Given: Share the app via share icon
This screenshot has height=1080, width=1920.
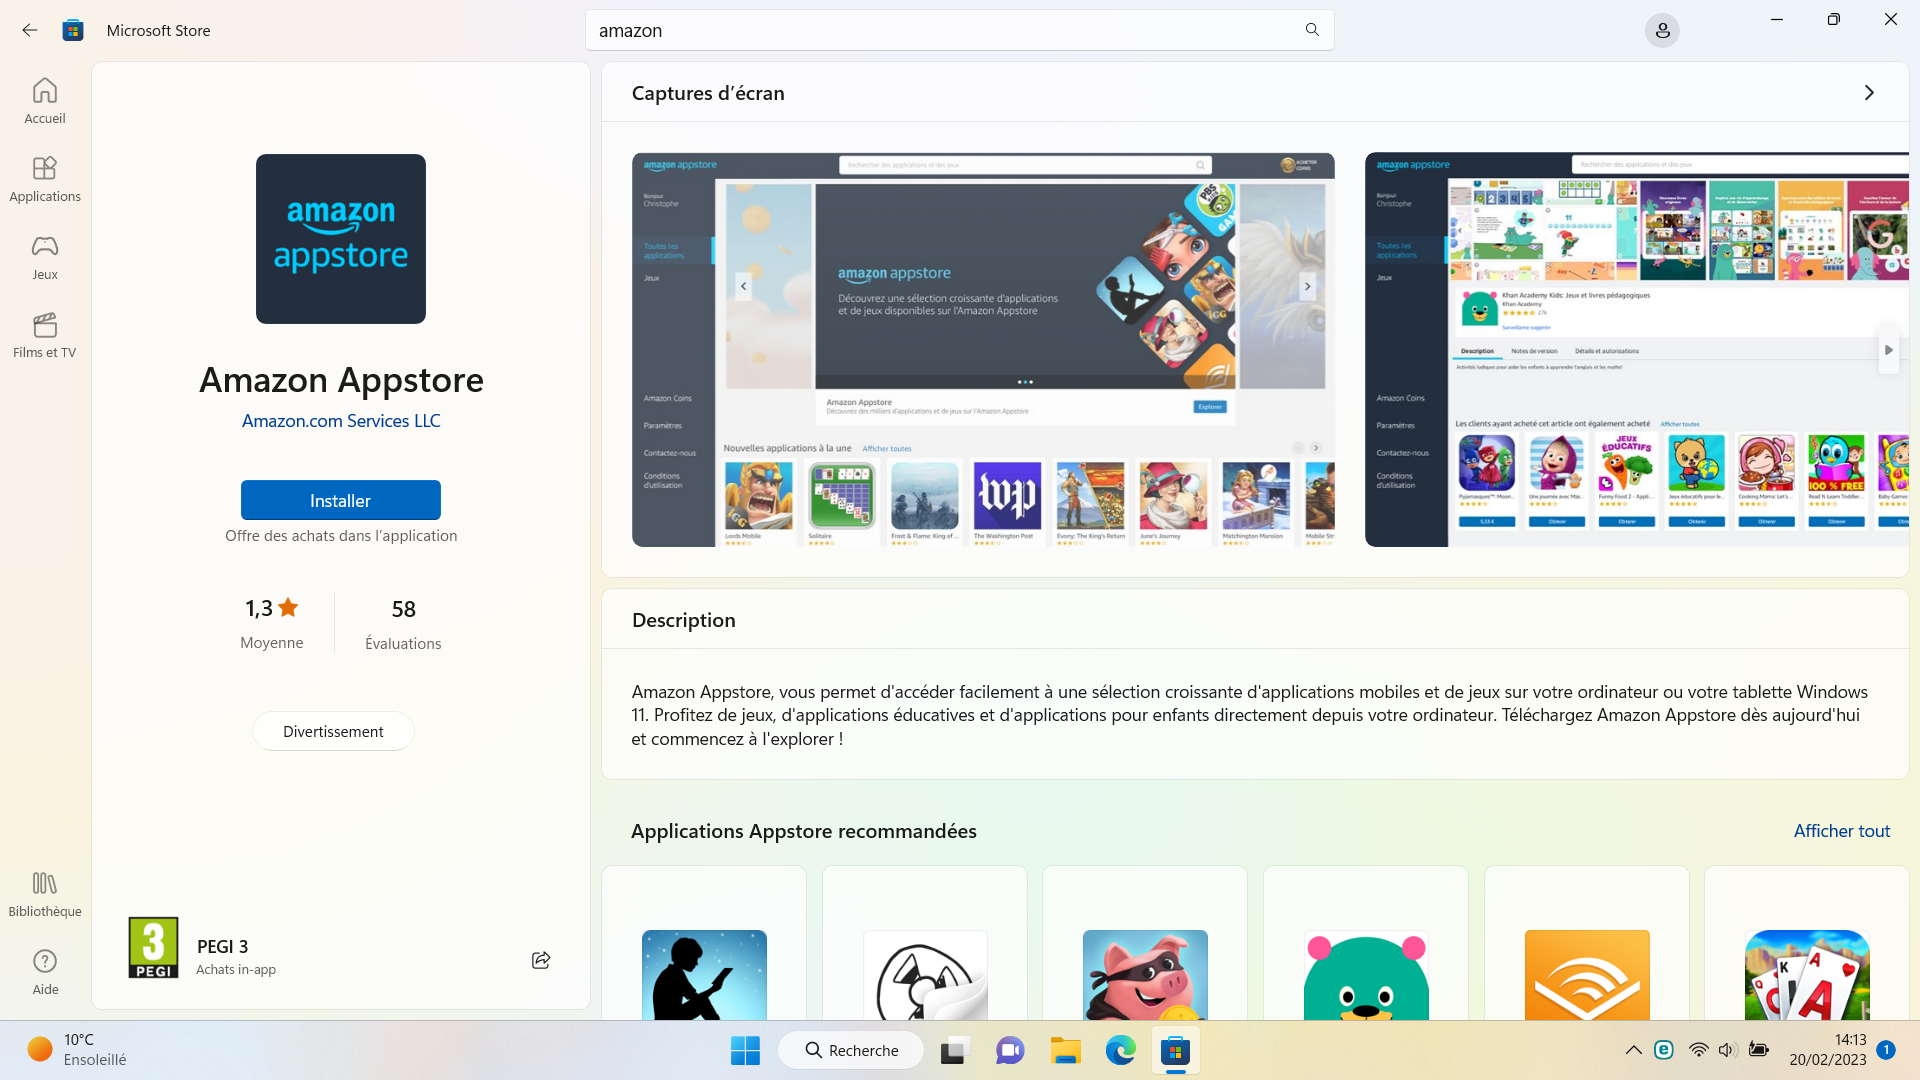Looking at the screenshot, I should pos(541,960).
